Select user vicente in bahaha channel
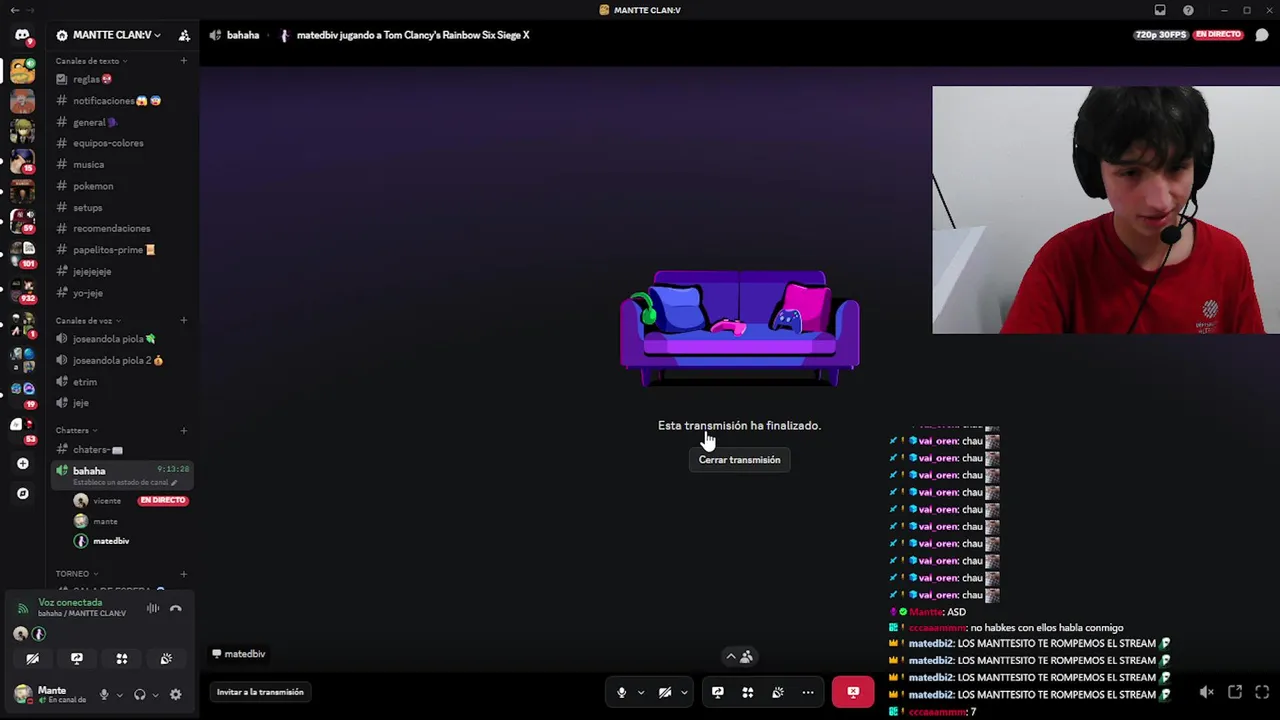 click(106, 501)
